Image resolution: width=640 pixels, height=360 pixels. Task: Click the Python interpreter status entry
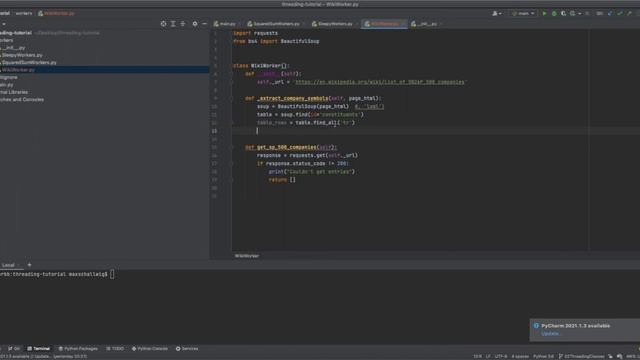click(543, 356)
